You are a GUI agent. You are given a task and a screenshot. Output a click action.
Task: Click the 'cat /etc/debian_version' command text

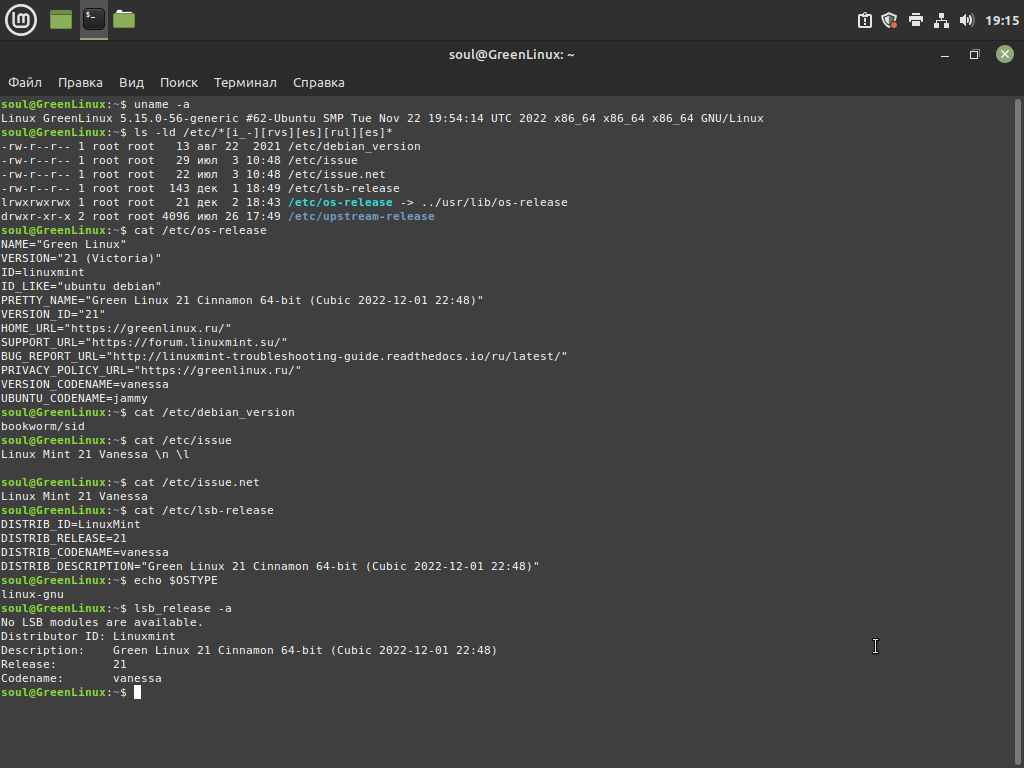214,413
